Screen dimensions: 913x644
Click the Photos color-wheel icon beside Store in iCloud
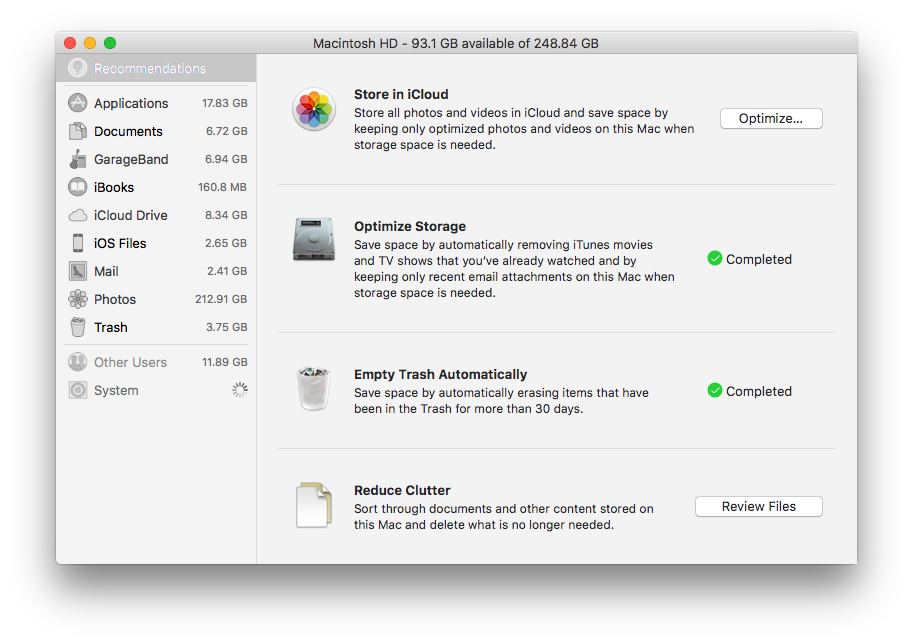pyautogui.click(x=313, y=111)
